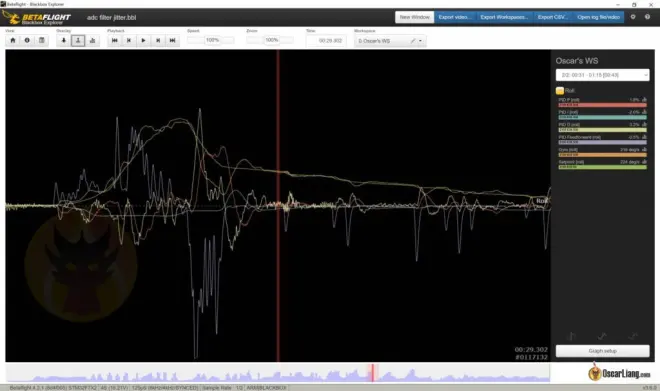
Task: Toggle the table view icon in View group
Action: pyautogui.click(x=41, y=40)
